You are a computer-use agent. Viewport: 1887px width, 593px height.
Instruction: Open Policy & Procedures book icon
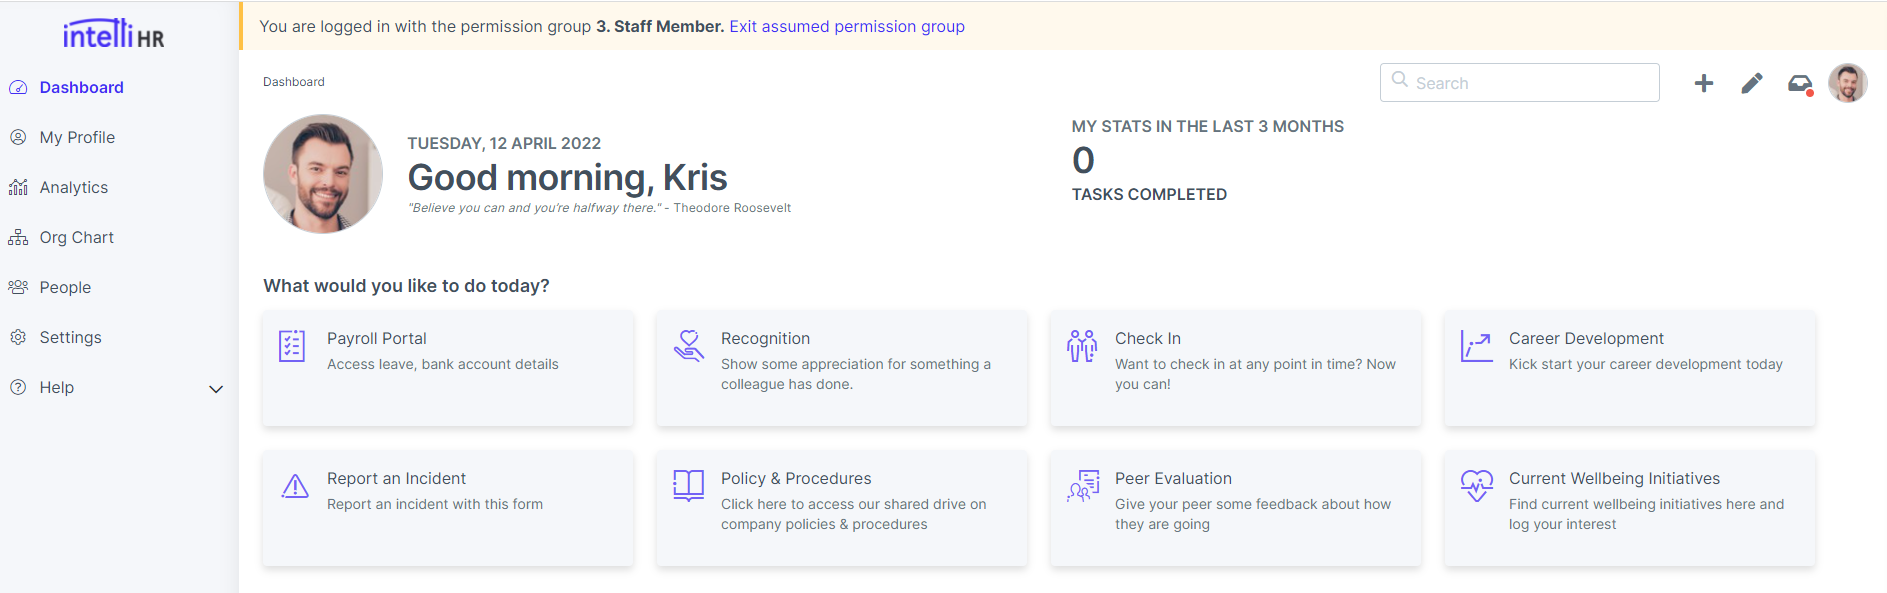click(688, 485)
